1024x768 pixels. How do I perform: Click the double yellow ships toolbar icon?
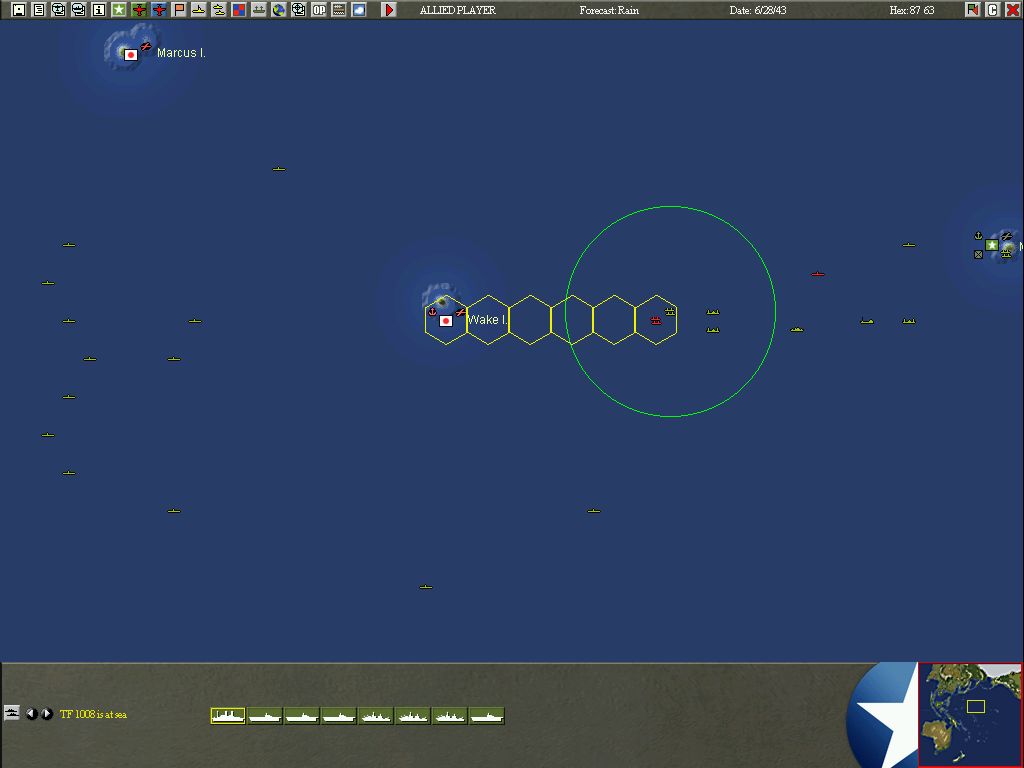pyautogui.click(x=219, y=10)
